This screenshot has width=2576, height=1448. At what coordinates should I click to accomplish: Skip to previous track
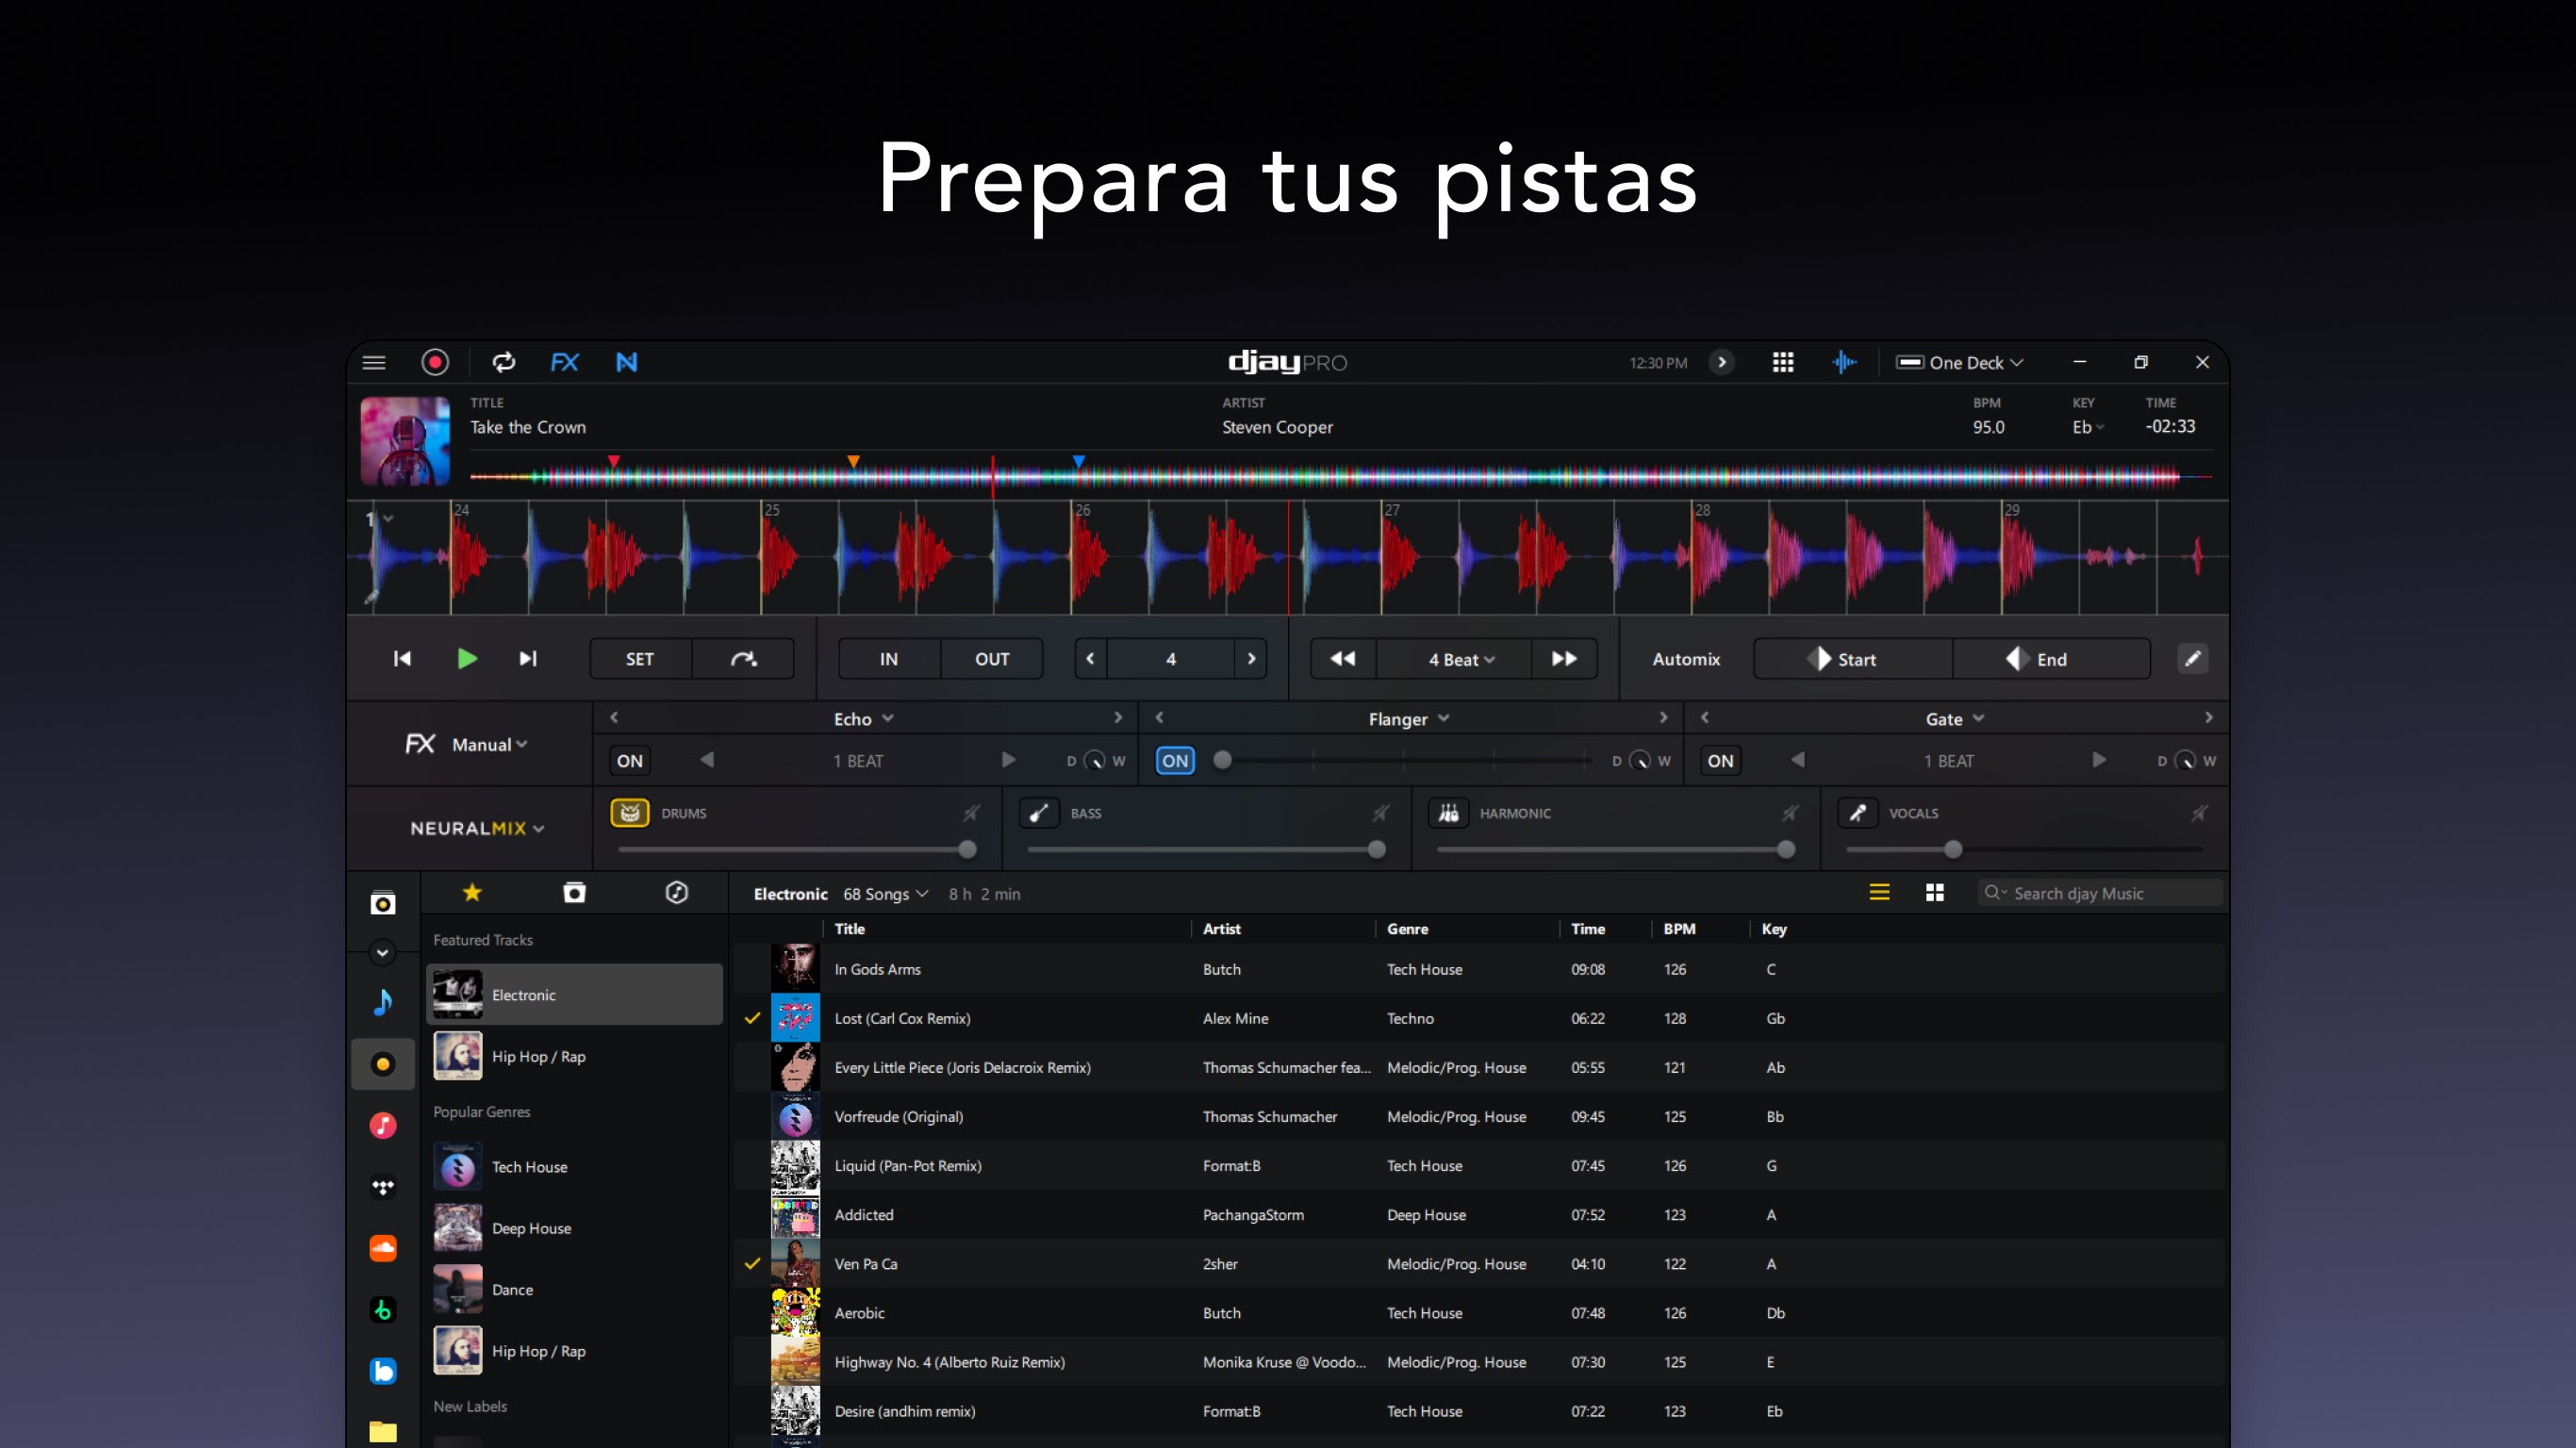tap(402, 658)
